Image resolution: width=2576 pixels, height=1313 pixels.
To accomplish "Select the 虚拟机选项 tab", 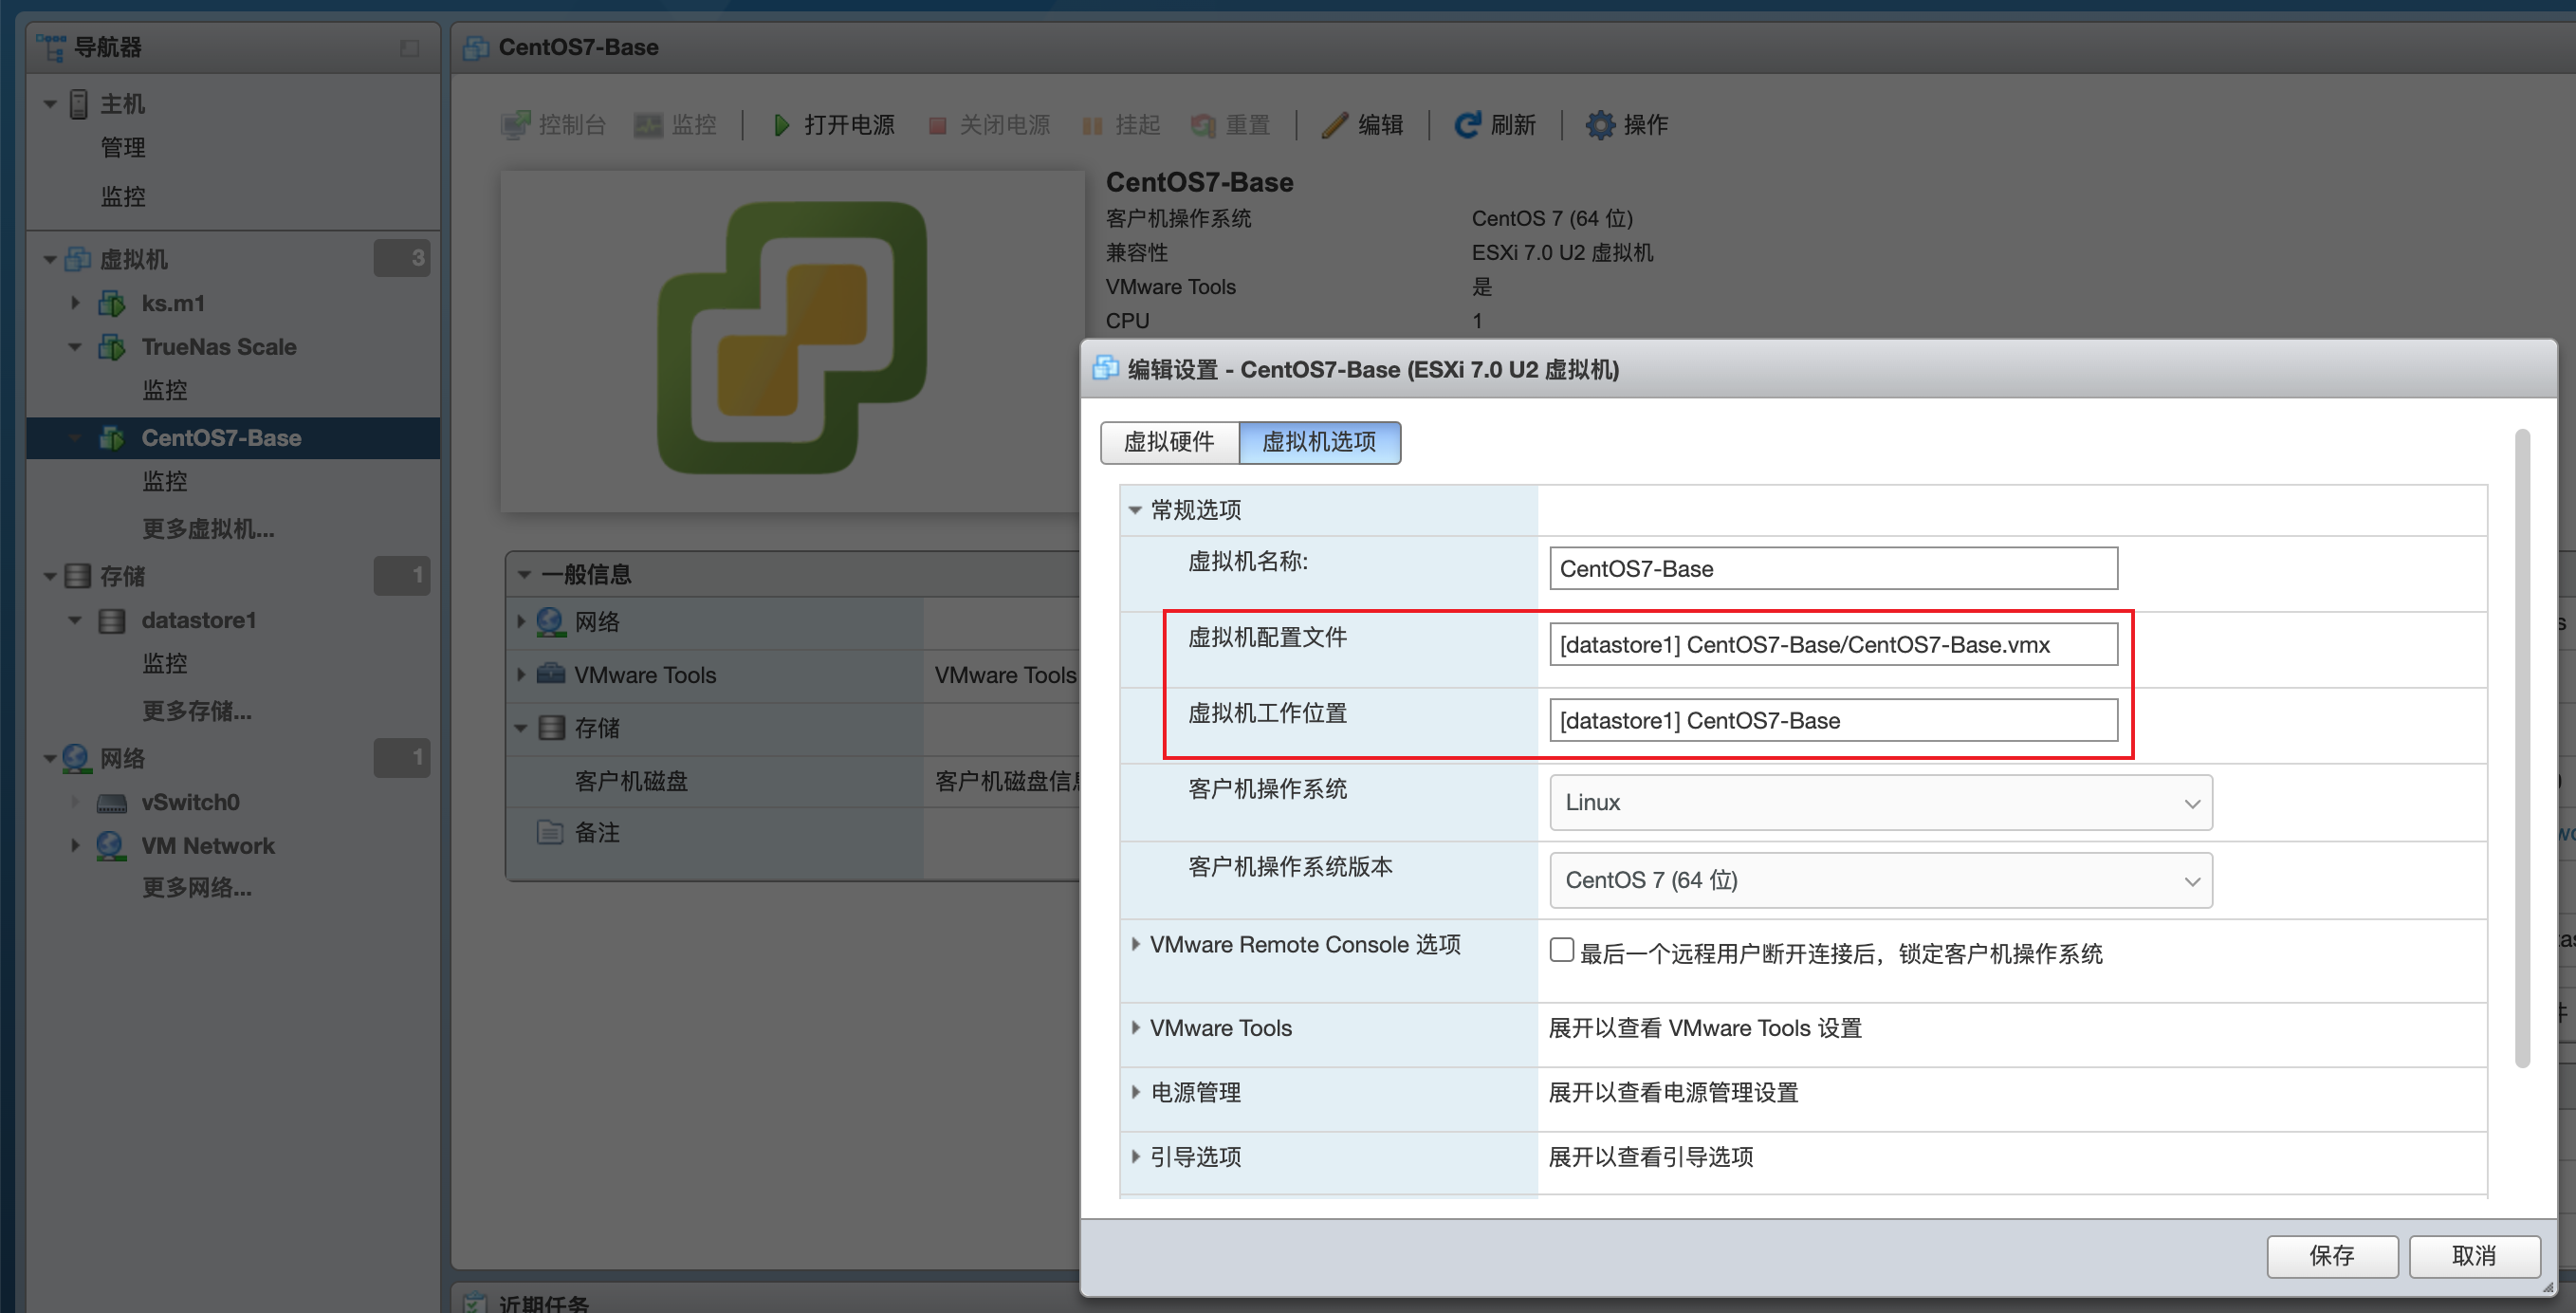I will (1318, 442).
